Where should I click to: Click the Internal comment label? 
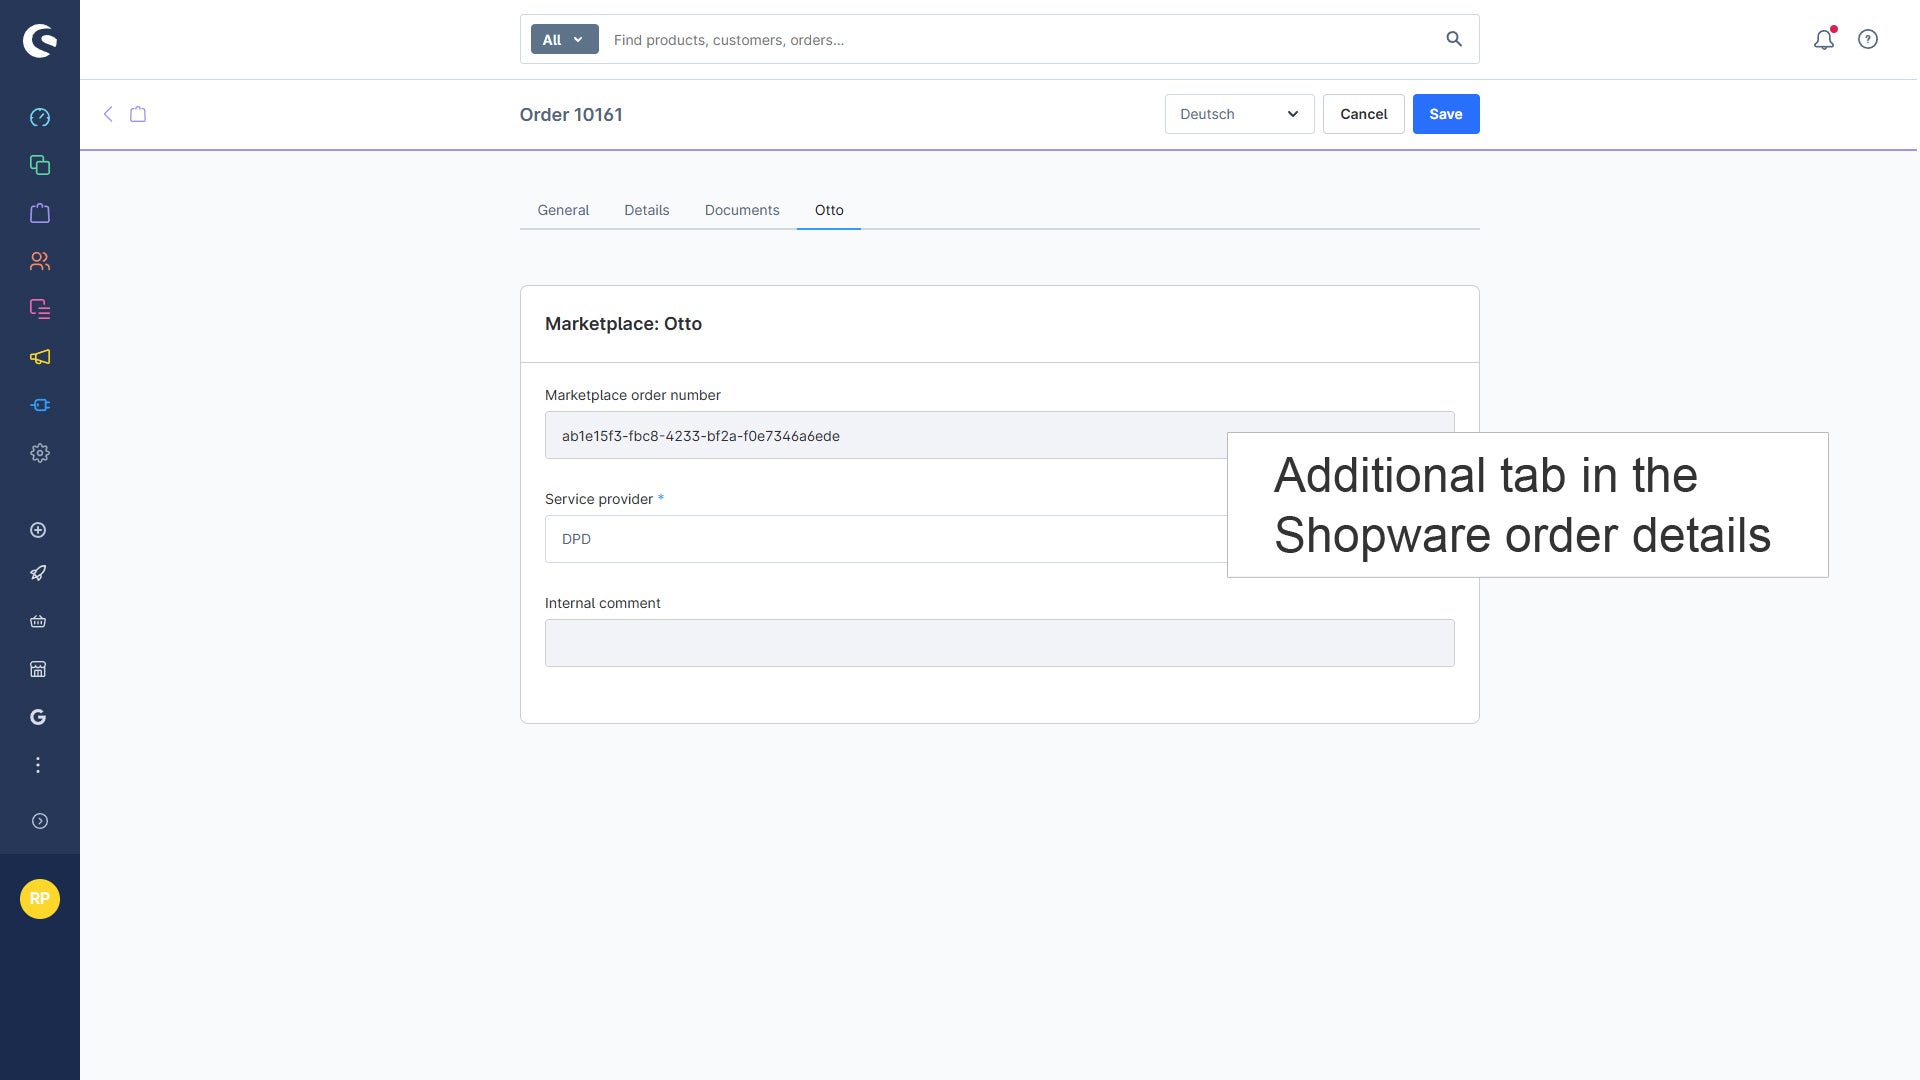[x=602, y=603]
